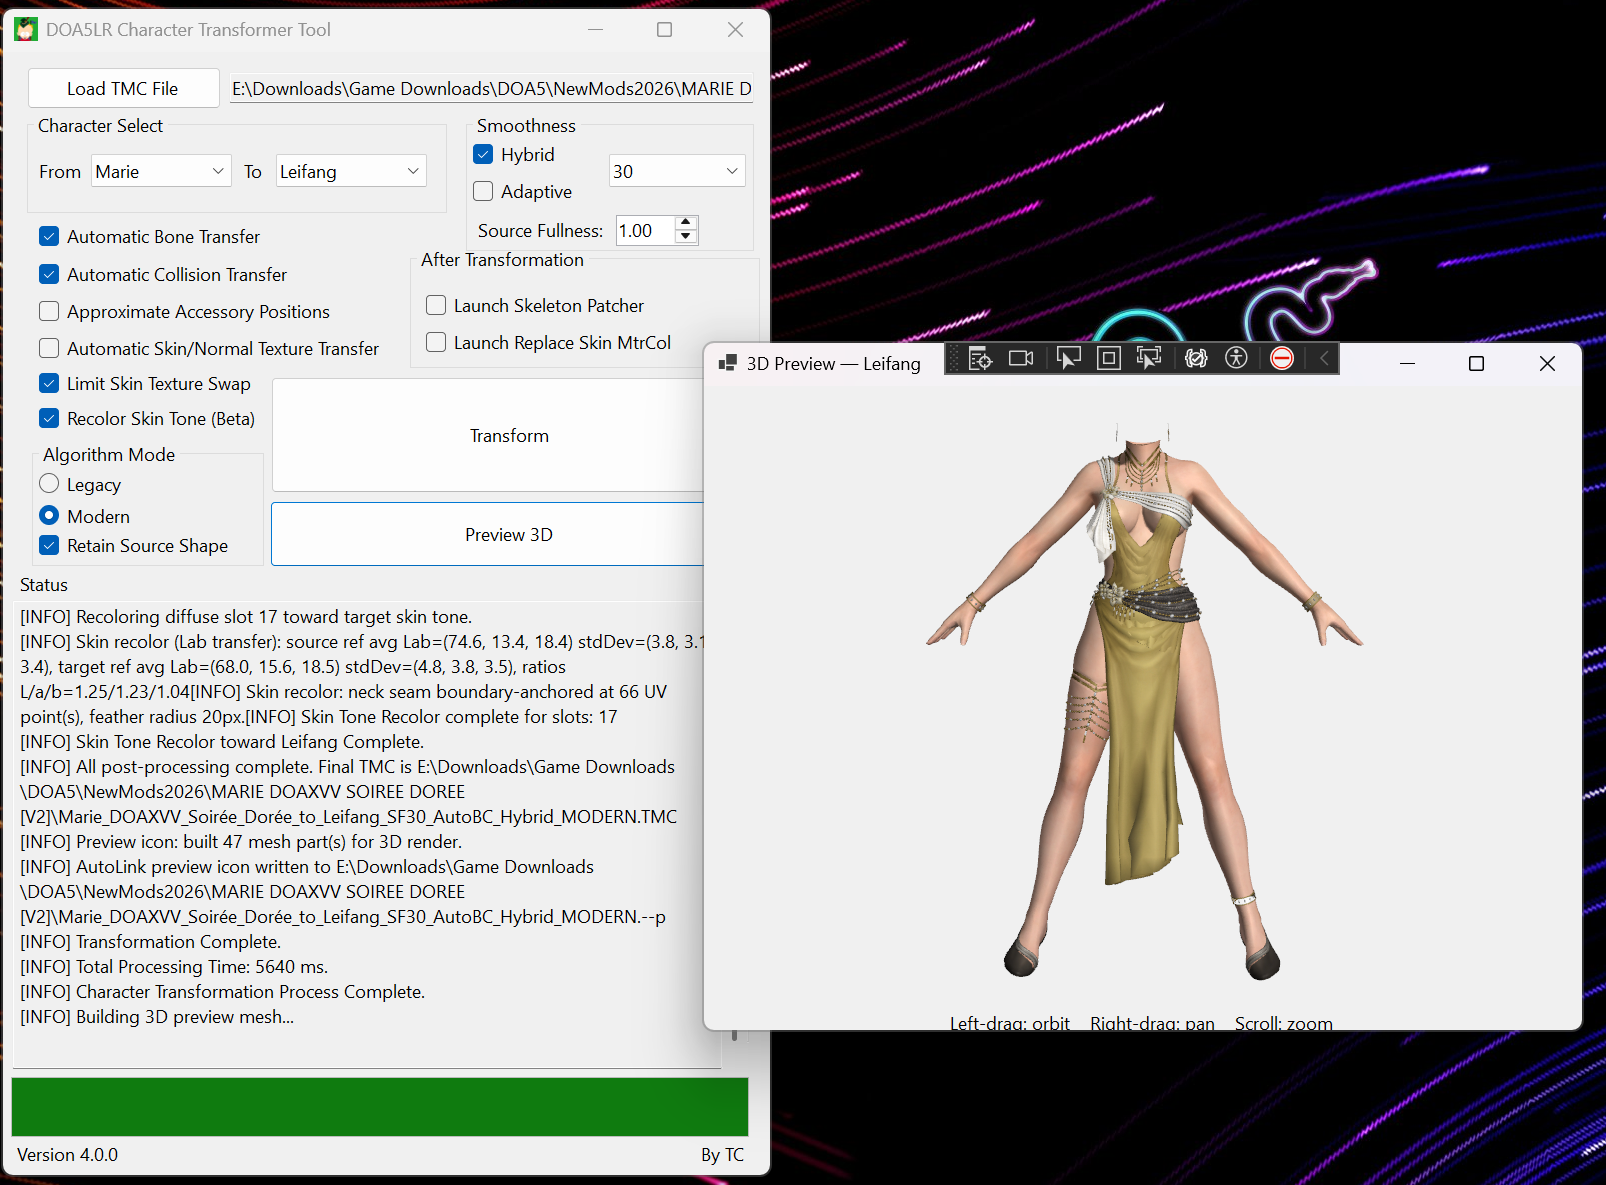Check Launch Replace Skin MtrCol option
Viewport: 1606px width, 1185px height.
[x=436, y=342]
